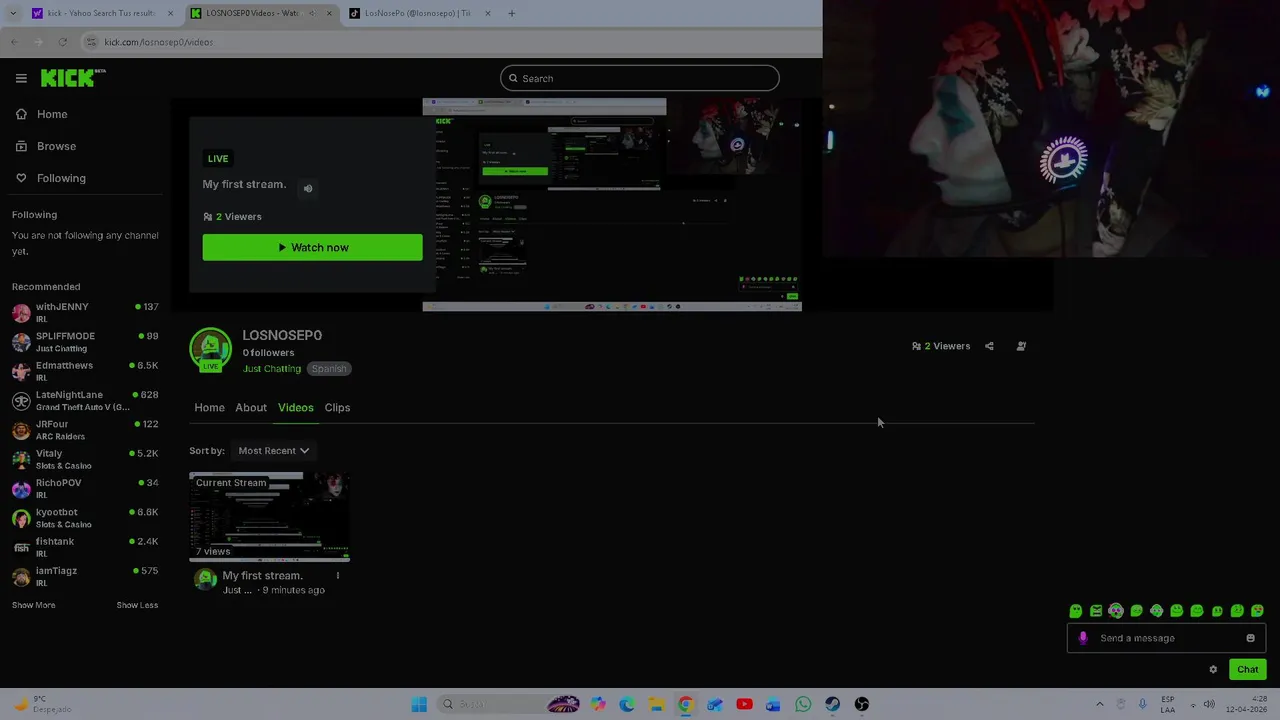Click the JRFour channel avatar

21,430
